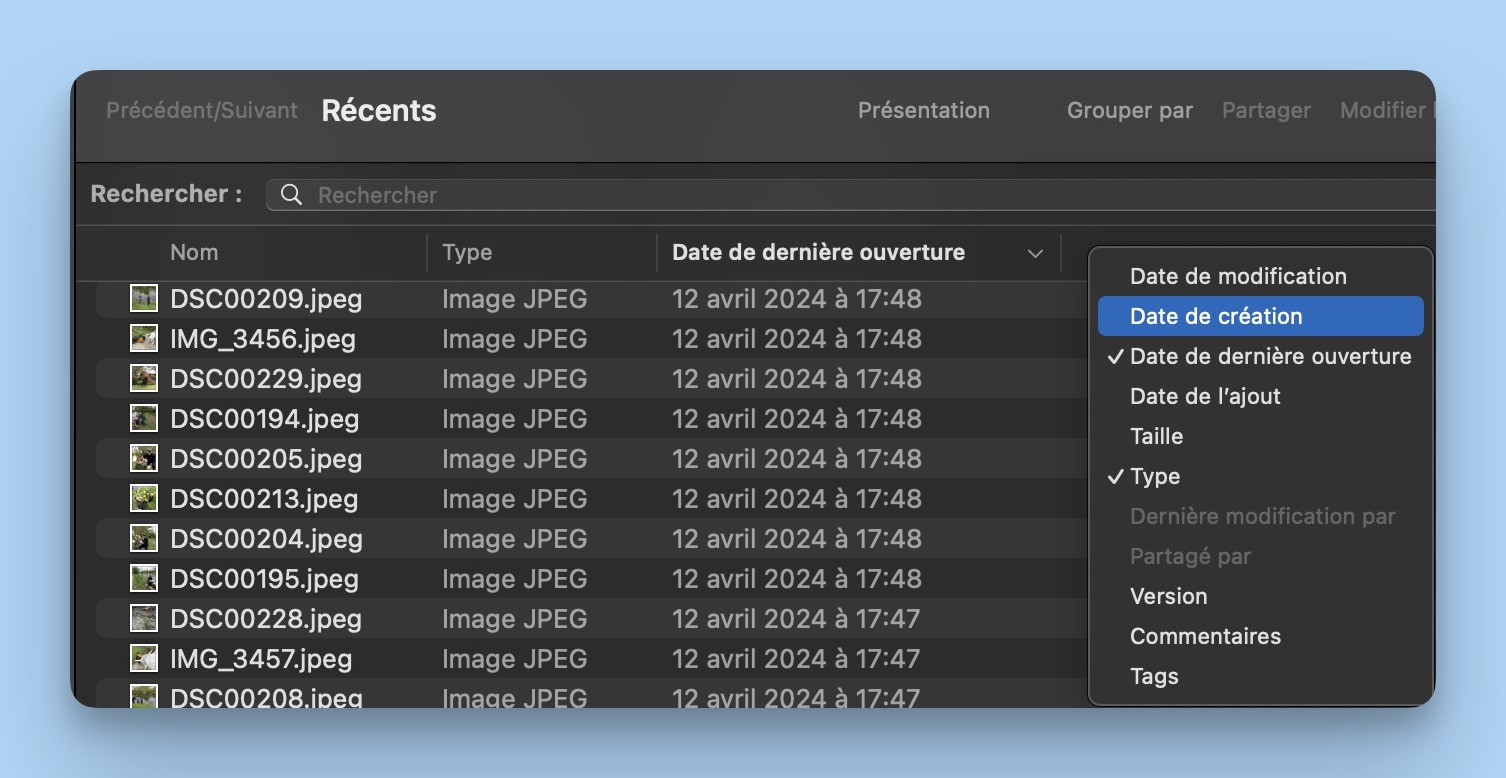Viewport: 1506px width, 778px height.
Task: Choose Date de création in context menu
Action: tap(1216, 316)
